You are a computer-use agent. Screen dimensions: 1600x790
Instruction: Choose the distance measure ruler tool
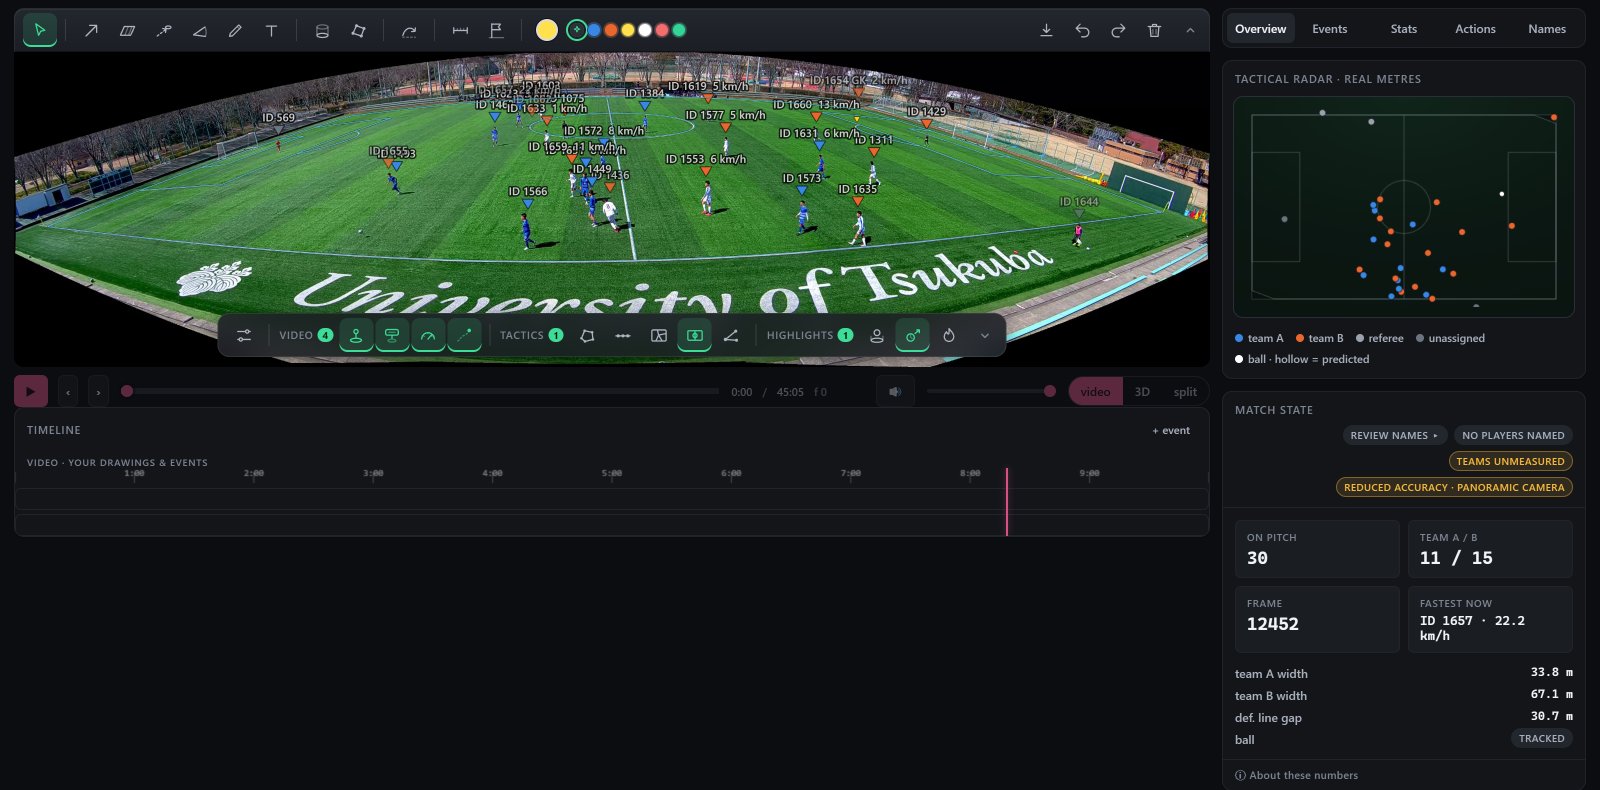[460, 30]
